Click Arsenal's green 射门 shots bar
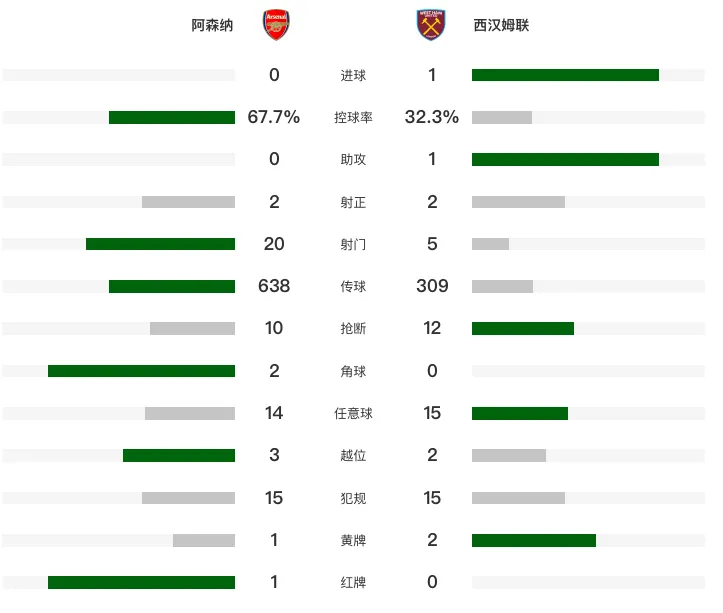The height and width of the screenshot is (613, 723). (x=160, y=244)
